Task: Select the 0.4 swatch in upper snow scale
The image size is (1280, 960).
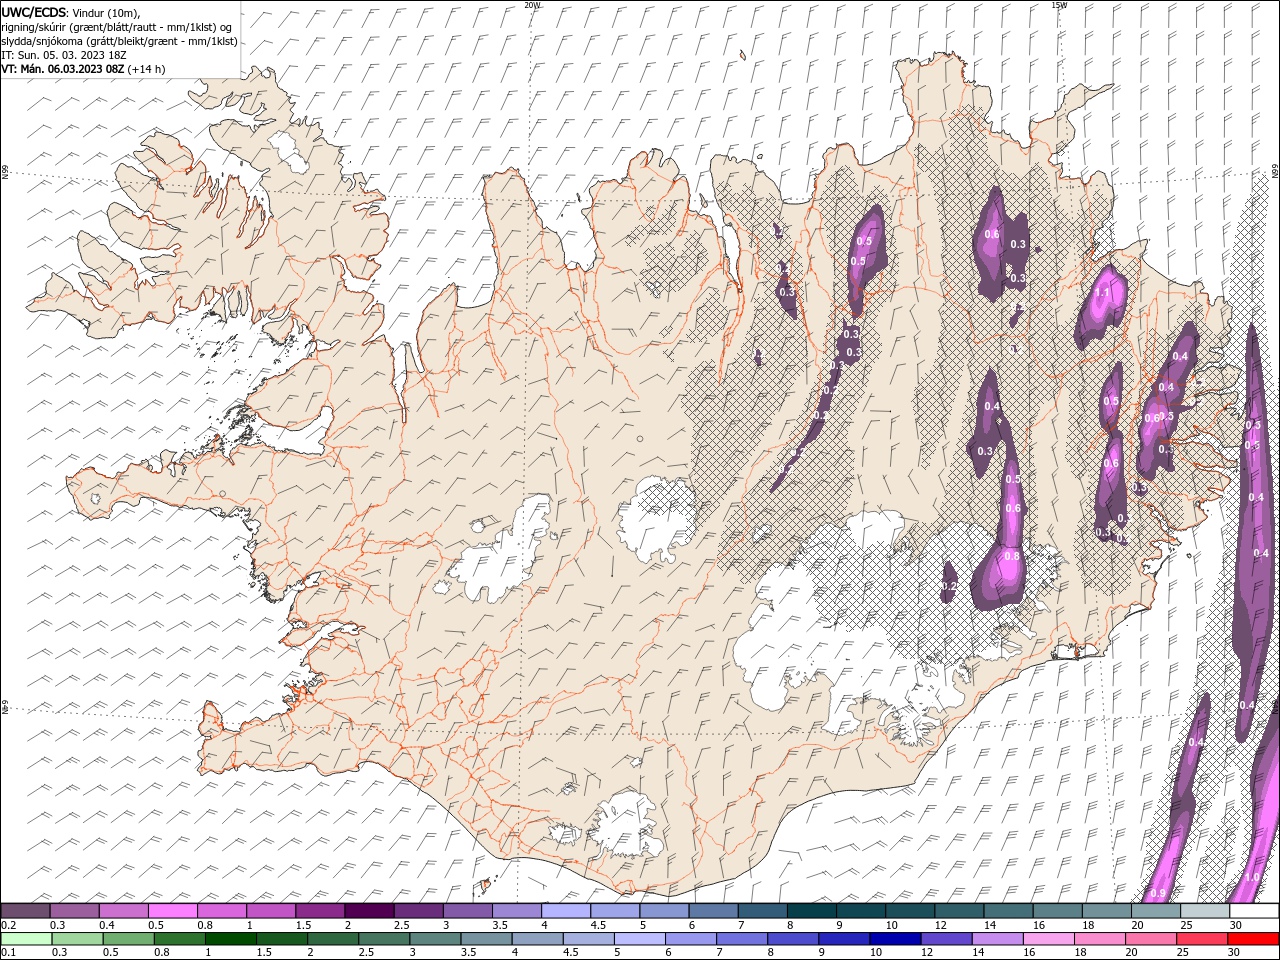Action: tap(123, 911)
